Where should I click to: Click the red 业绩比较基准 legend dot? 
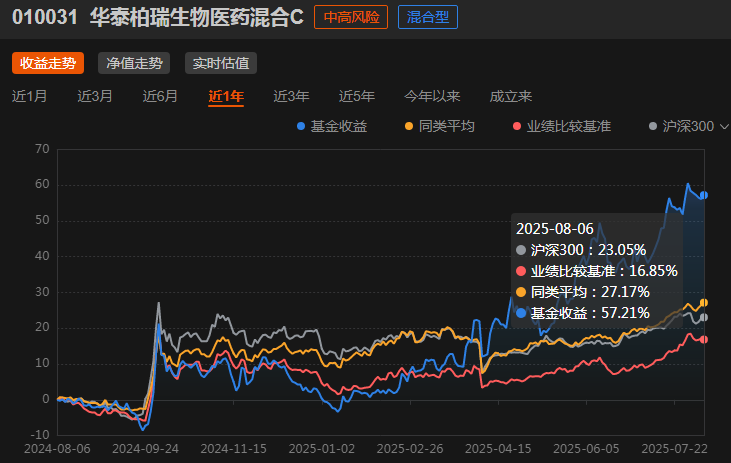click(x=517, y=126)
